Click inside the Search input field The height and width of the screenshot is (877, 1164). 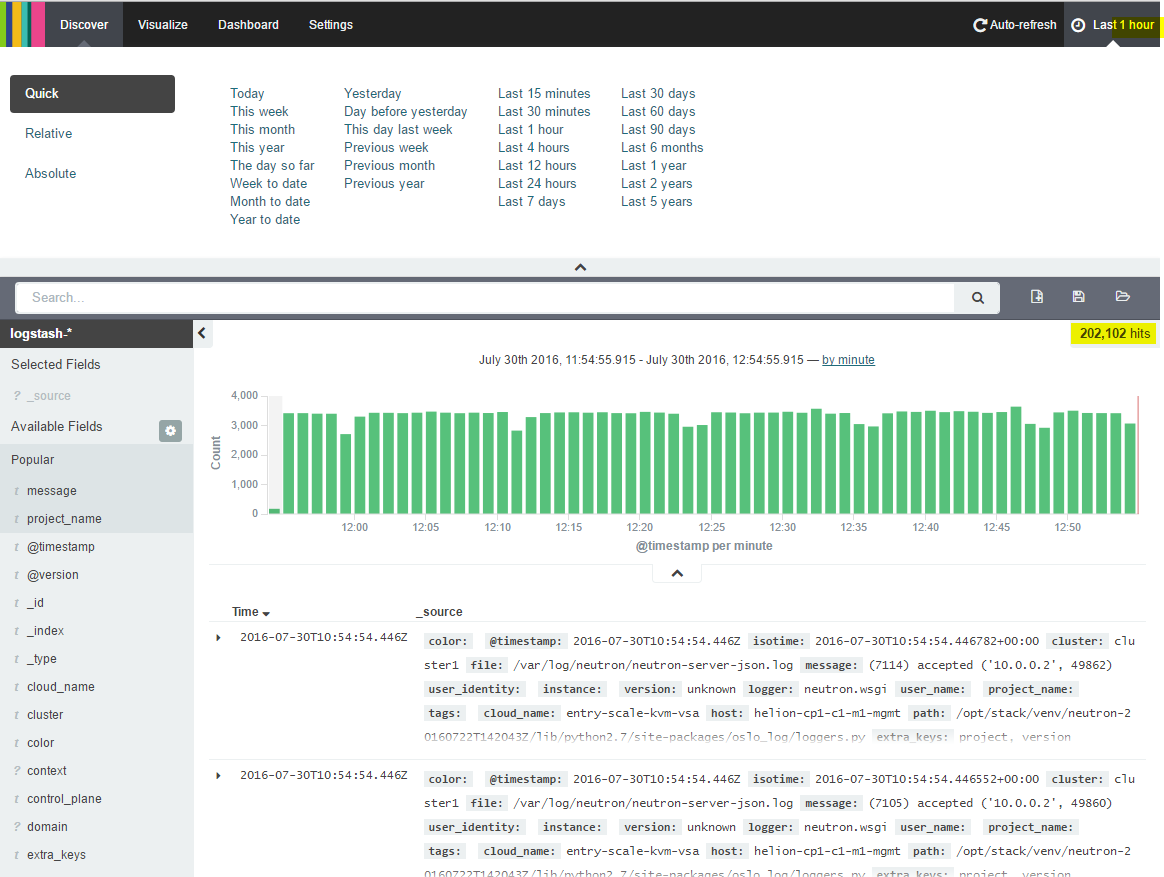coord(485,298)
